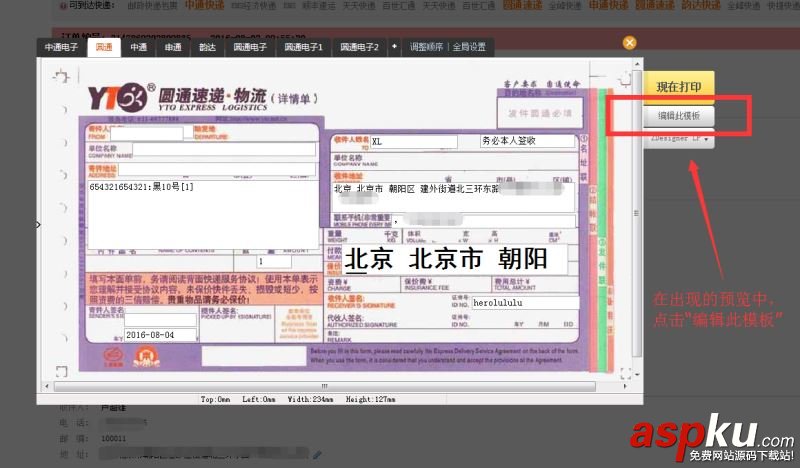Image resolution: width=800 pixels, height=468 pixels.
Task: Click the sender address blank field
Action: (x=217, y=169)
